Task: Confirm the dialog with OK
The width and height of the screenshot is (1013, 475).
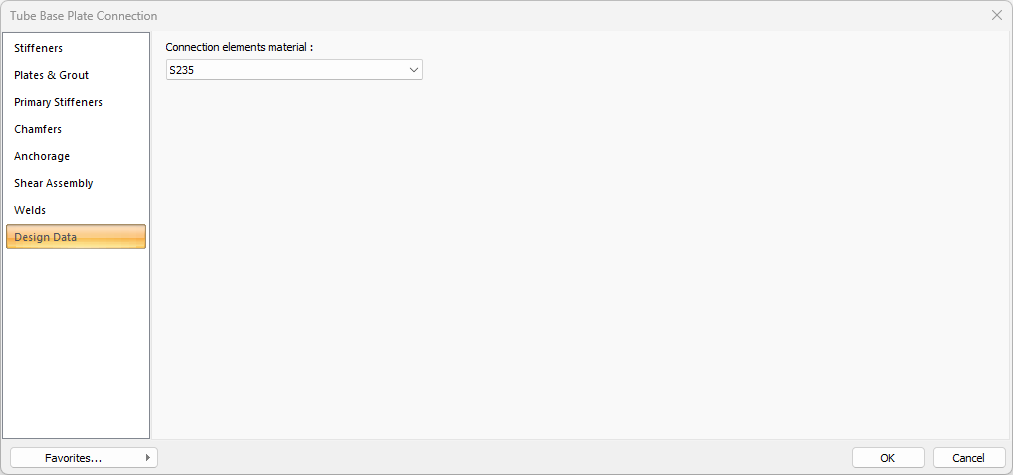Action: tap(888, 458)
